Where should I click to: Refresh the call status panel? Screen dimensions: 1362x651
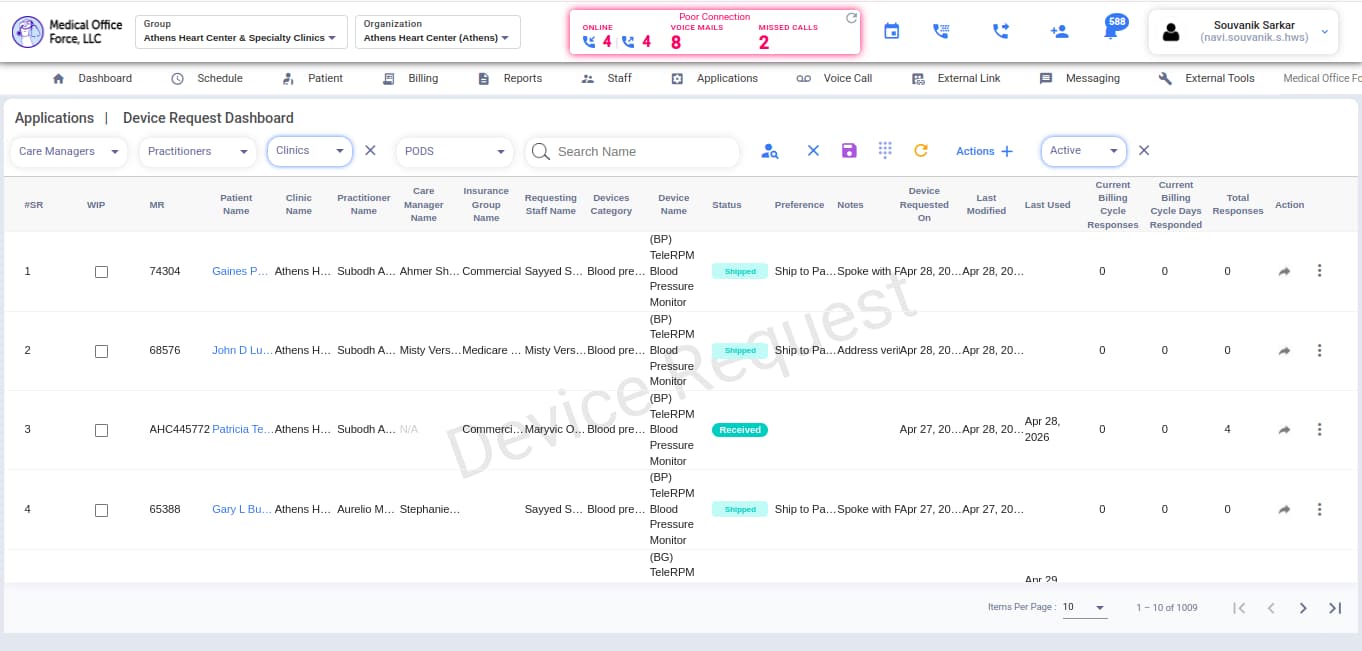[x=851, y=17]
